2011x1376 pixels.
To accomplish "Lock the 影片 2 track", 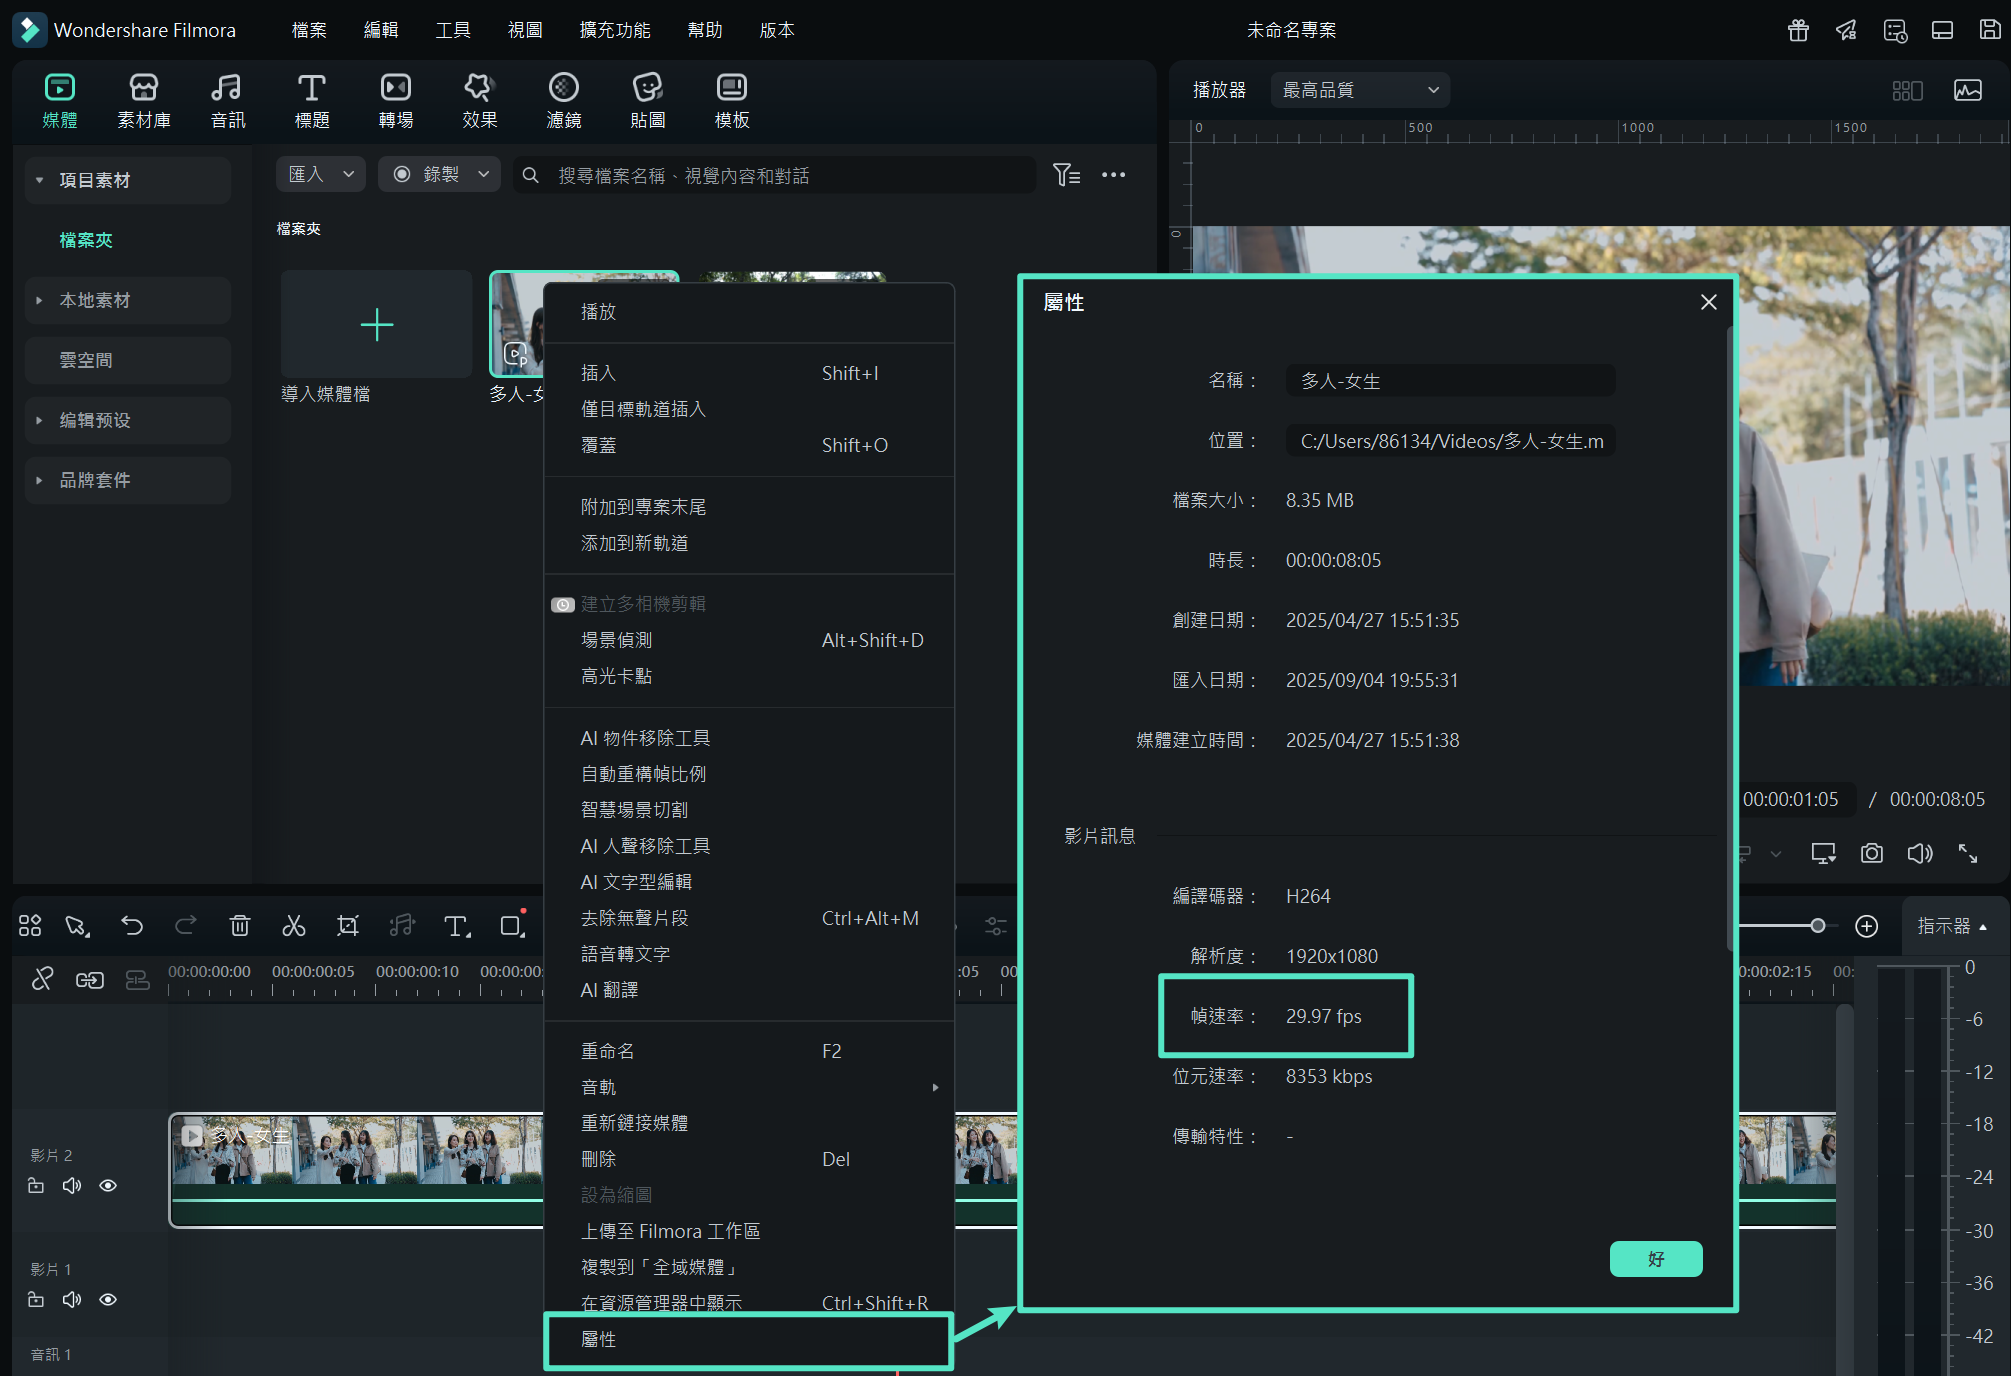I will point(36,1185).
